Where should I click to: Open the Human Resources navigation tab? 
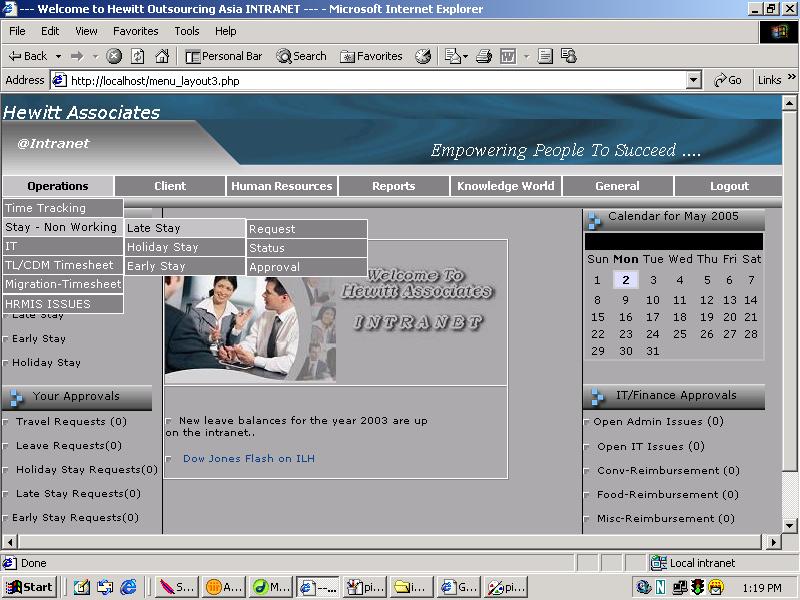click(x=281, y=186)
